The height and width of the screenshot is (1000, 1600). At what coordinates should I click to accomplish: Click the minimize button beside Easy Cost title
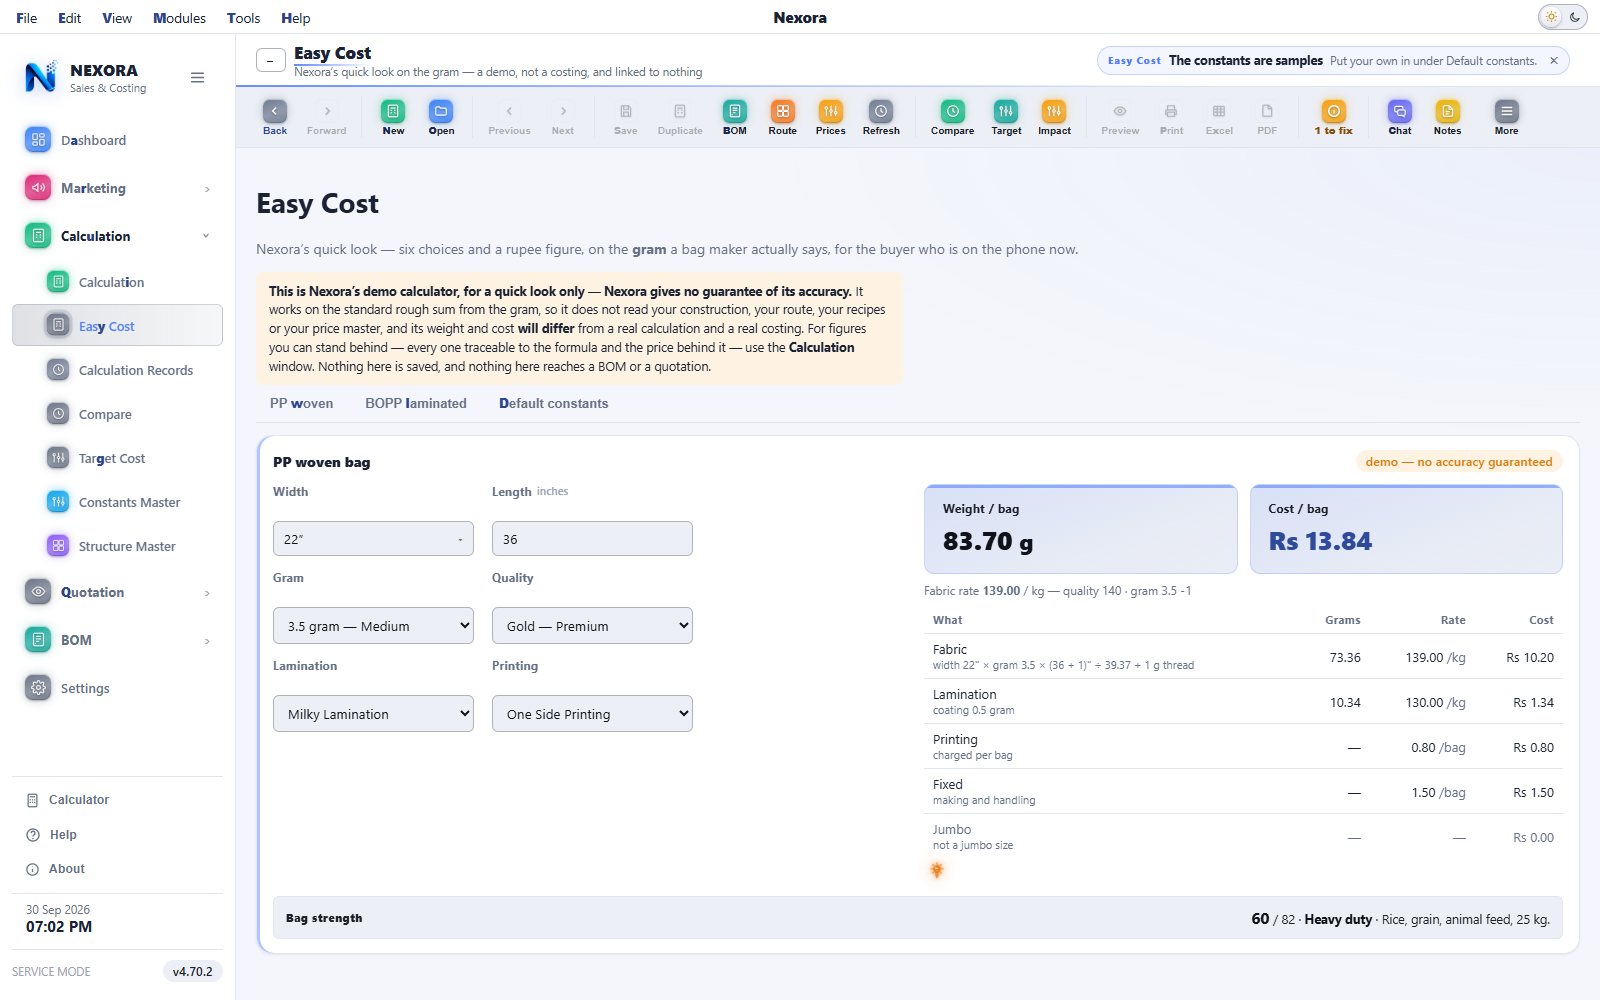(x=270, y=61)
